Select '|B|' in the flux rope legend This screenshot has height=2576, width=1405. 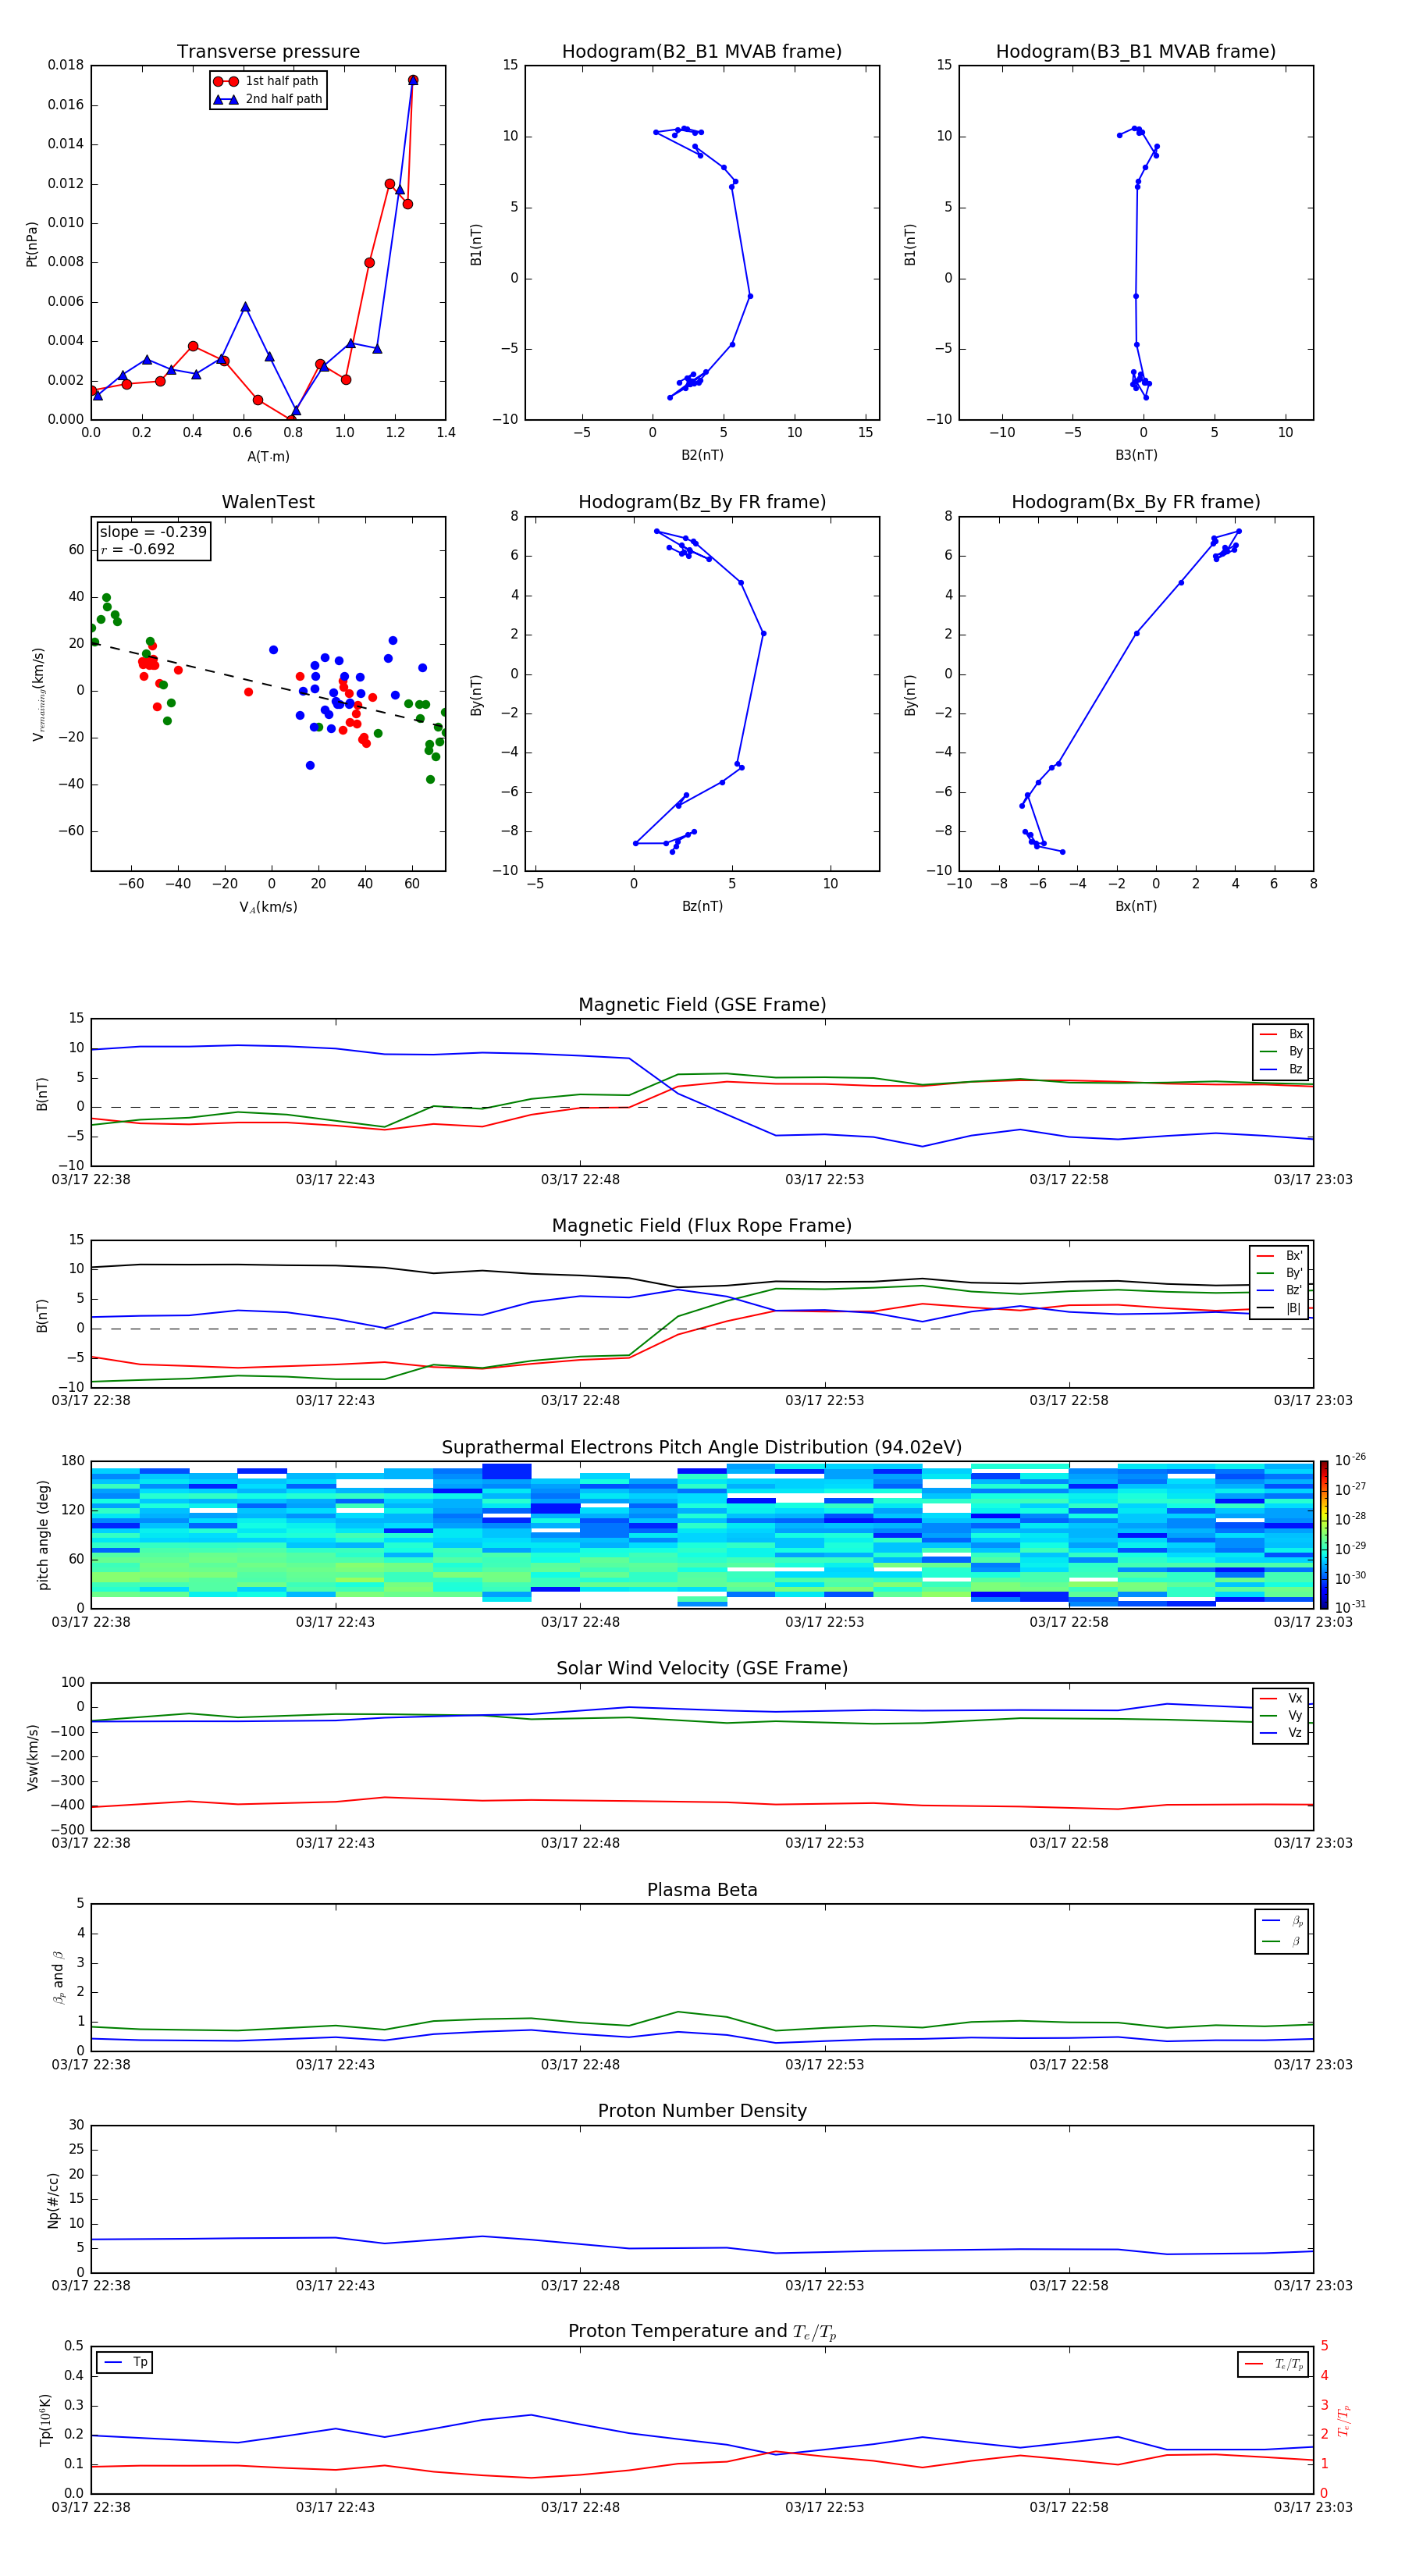[x=1279, y=1308]
